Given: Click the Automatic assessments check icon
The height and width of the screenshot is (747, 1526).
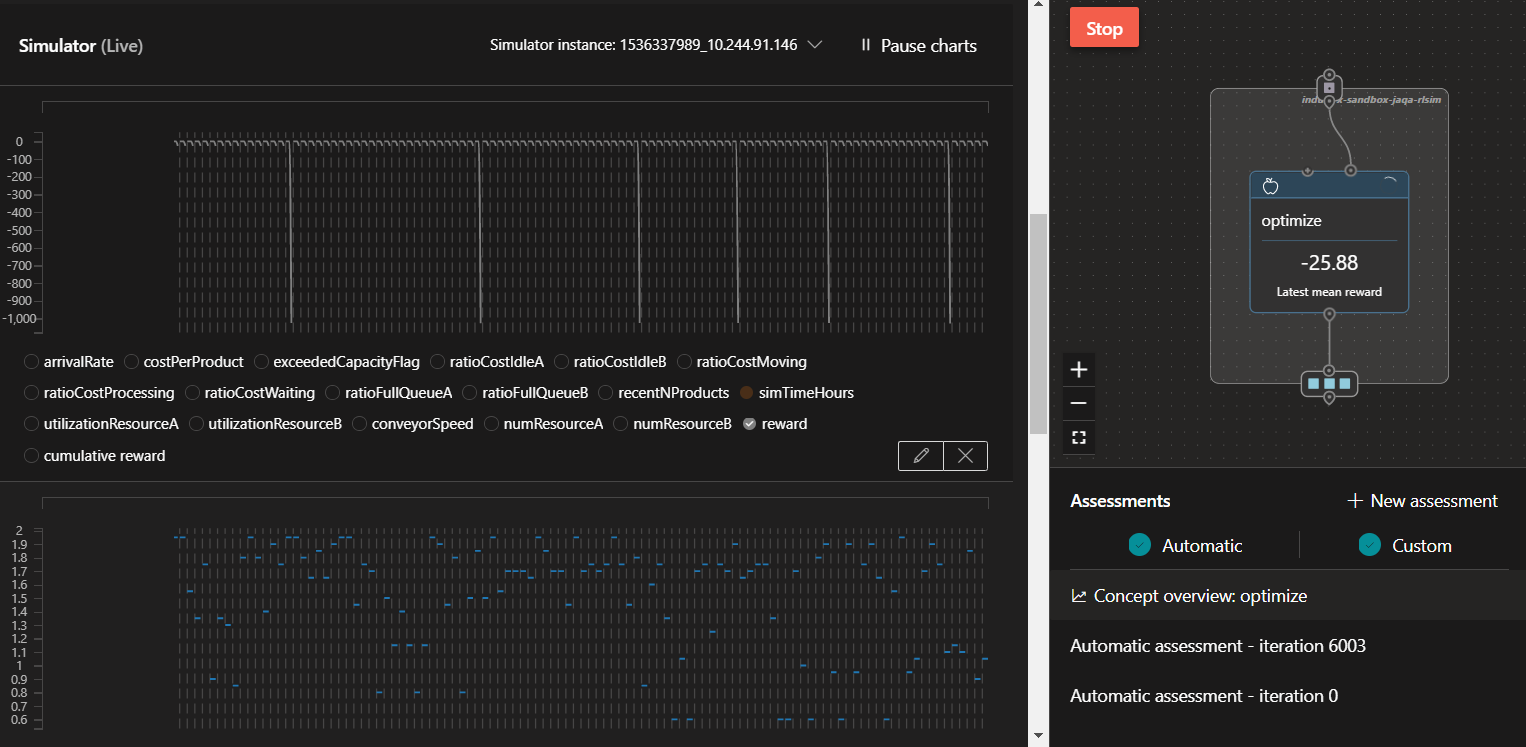Looking at the screenshot, I should [x=1139, y=545].
